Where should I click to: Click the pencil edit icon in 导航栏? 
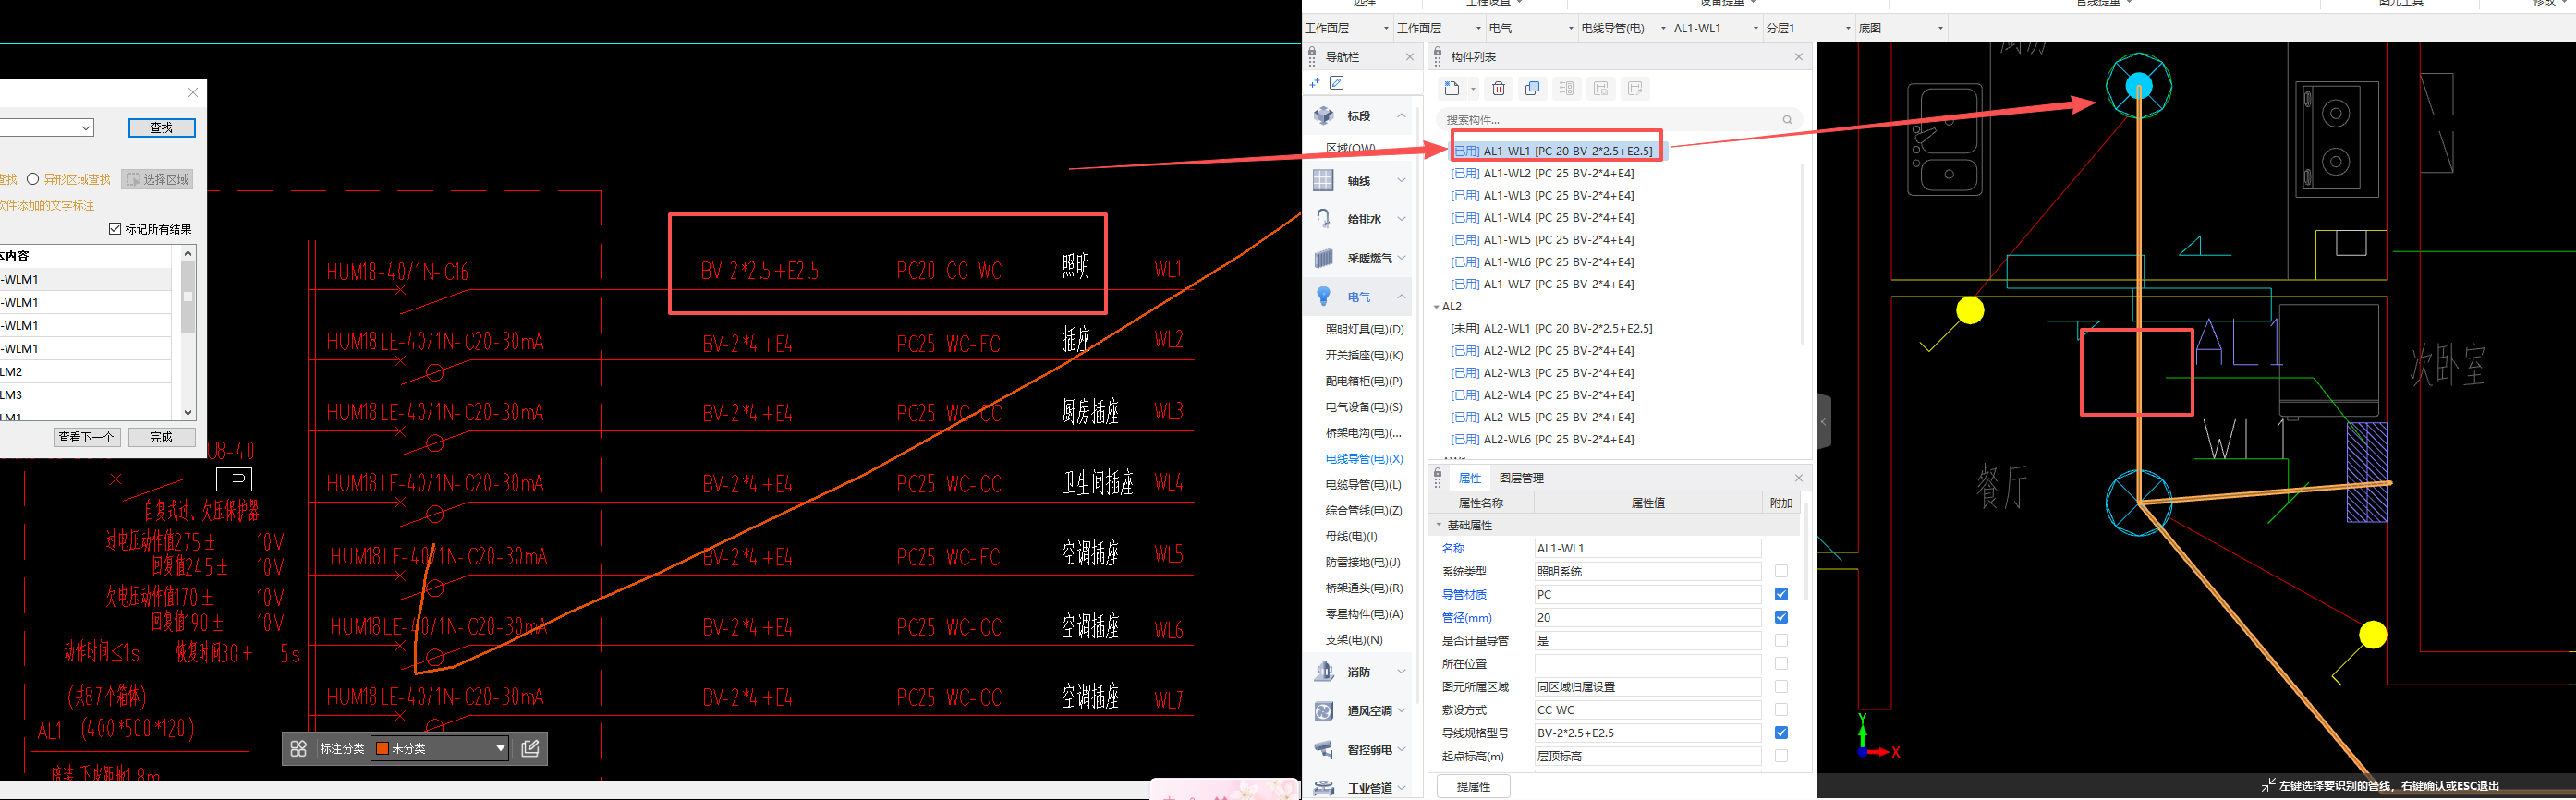click(x=1337, y=83)
